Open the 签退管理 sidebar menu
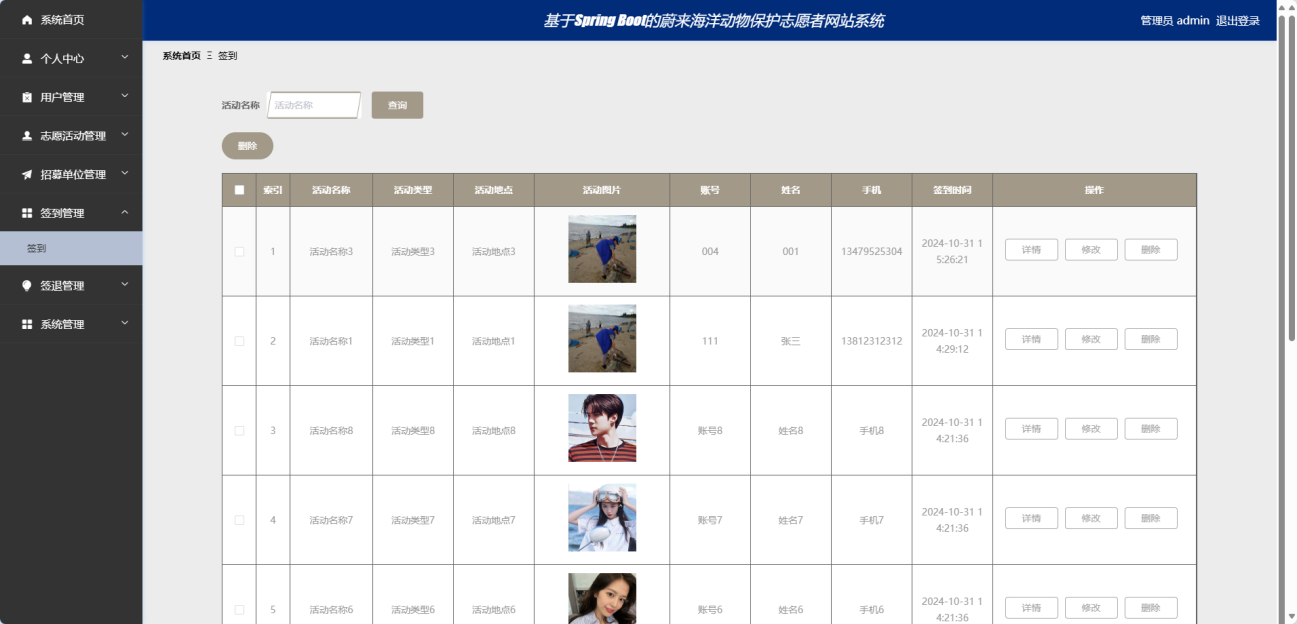Screen dimensions: 1297x624 point(71,286)
